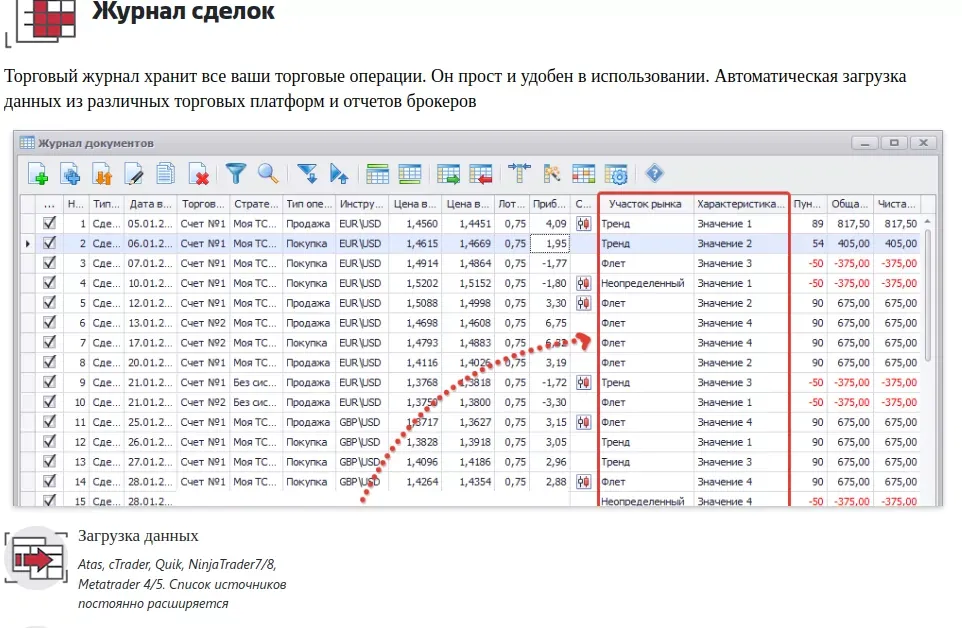This screenshot has height=628, width=962.
Task: Click the delete document icon with red X
Action: pyautogui.click(x=198, y=174)
